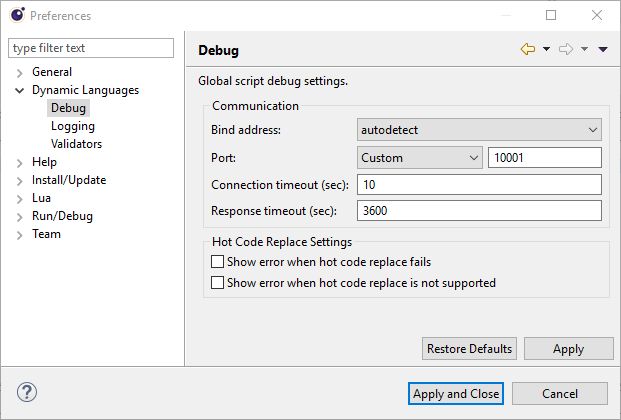Select the Lua preferences category
Viewport: 621px width, 420px height.
pyautogui.click(x=41, y=198)
